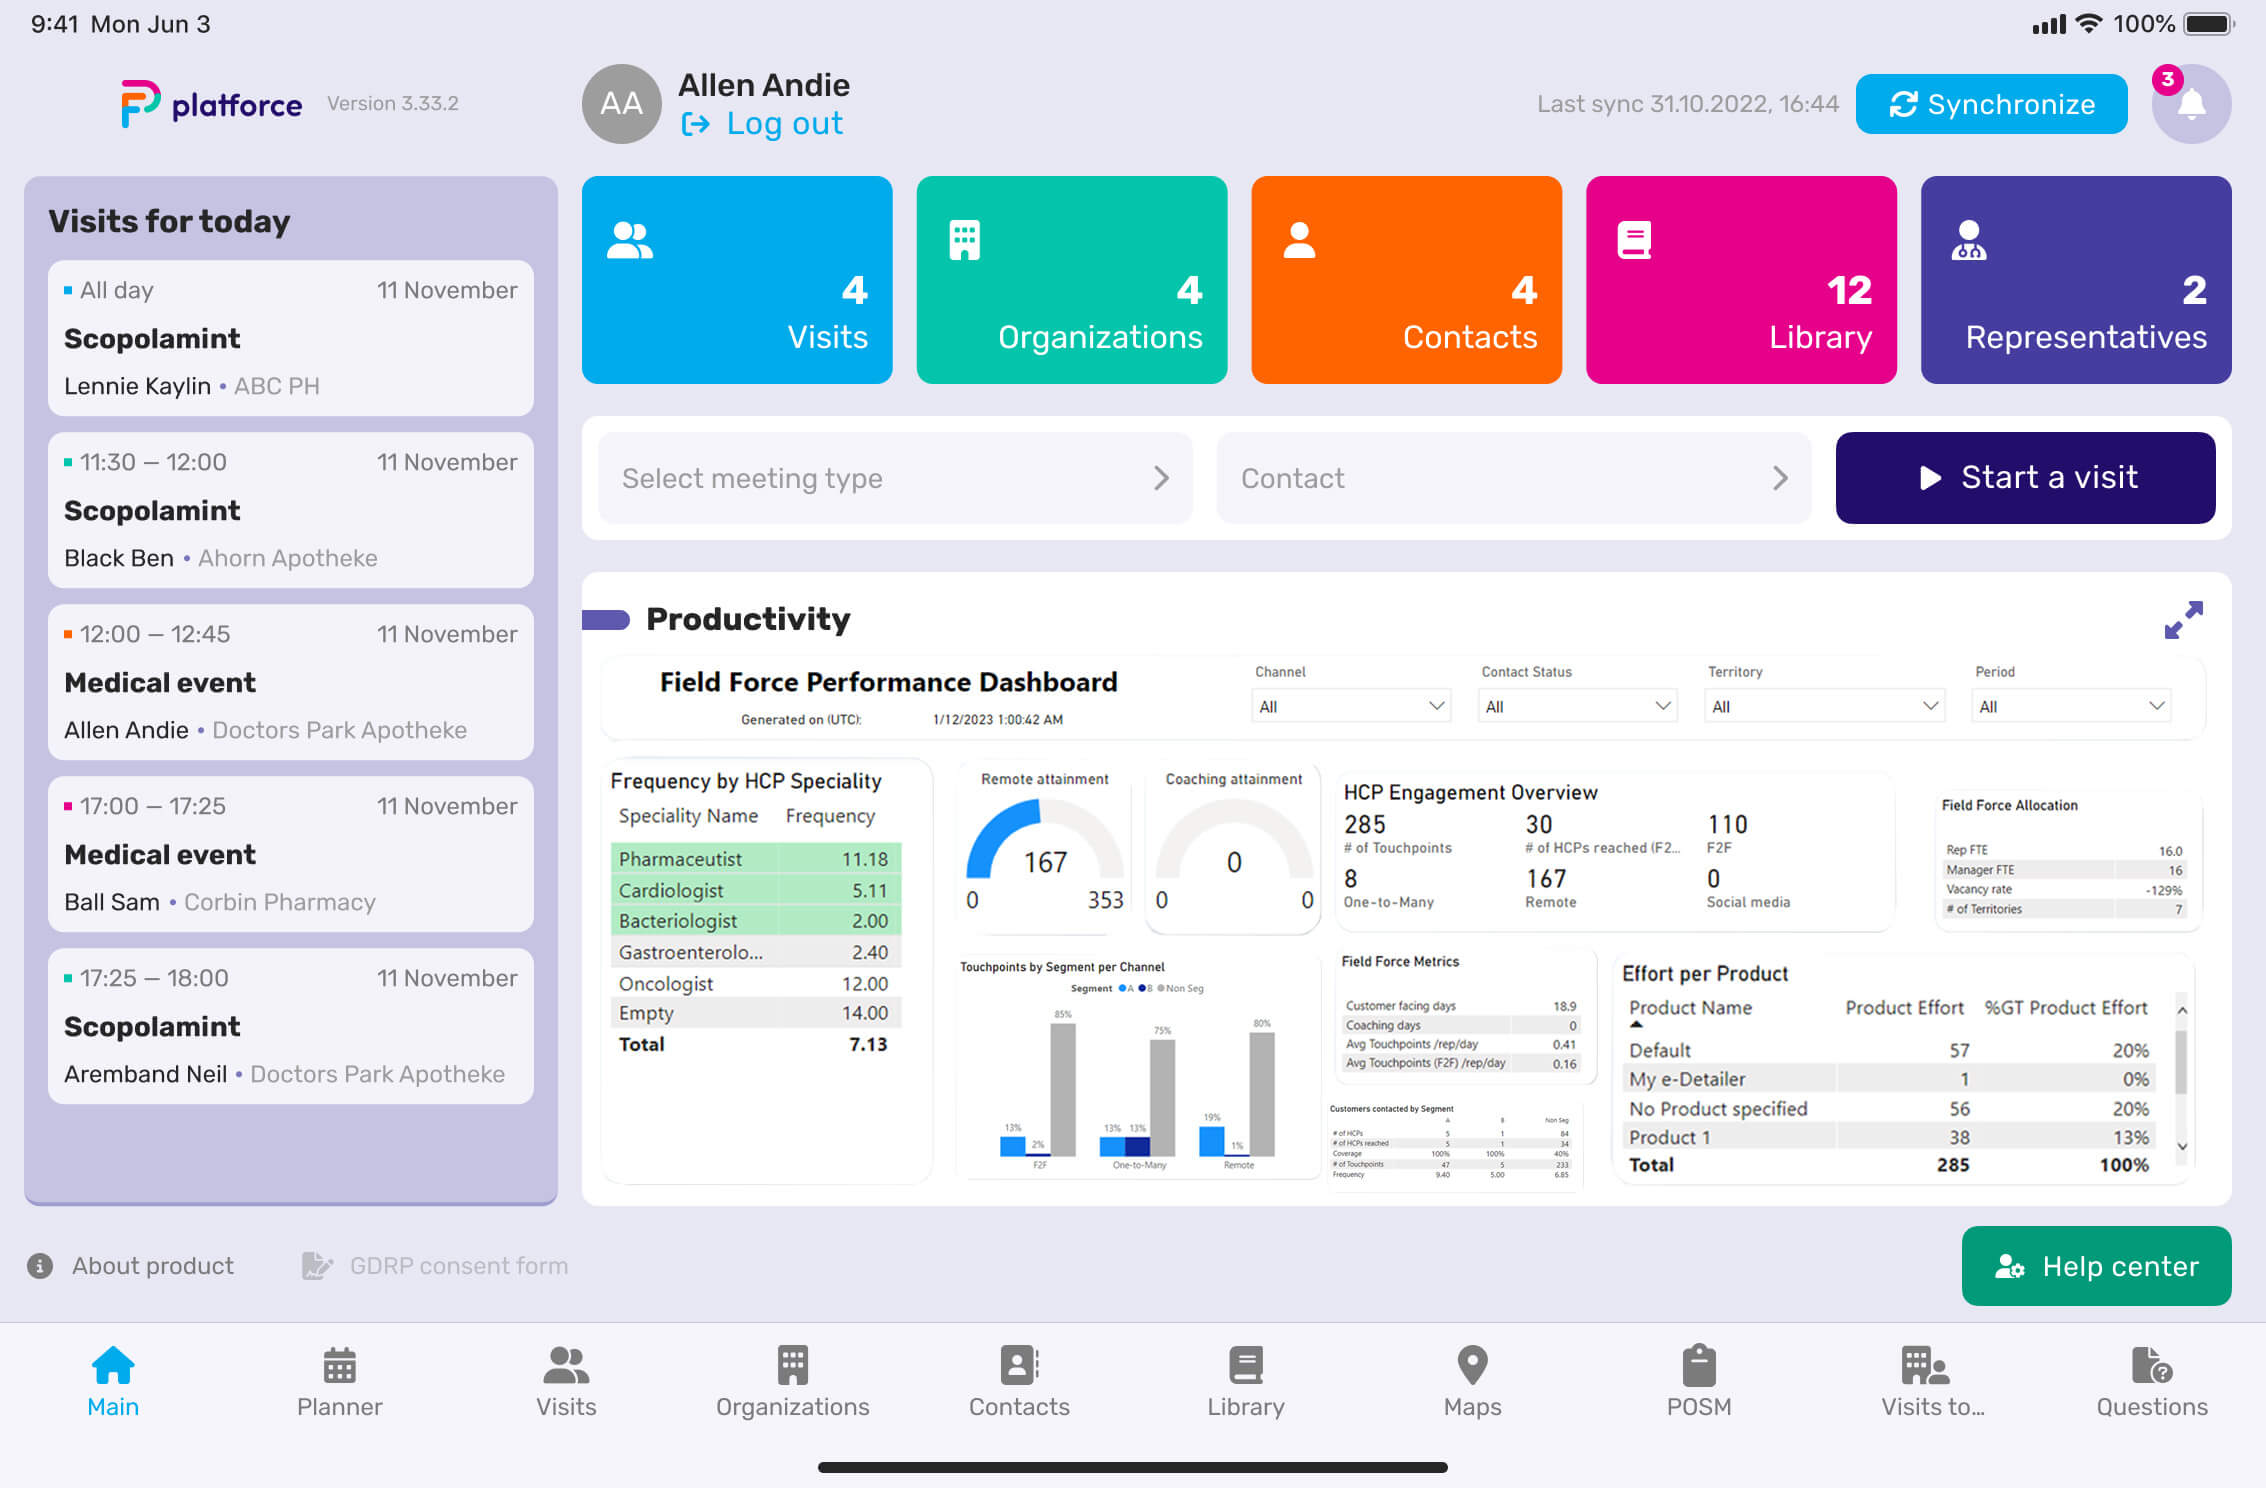Image resolution: width=2266 pixels, height=1488 pixels.
Task: Open the Channel filter dropdown
Action: pyautogui.click(x=1350, y=706)
